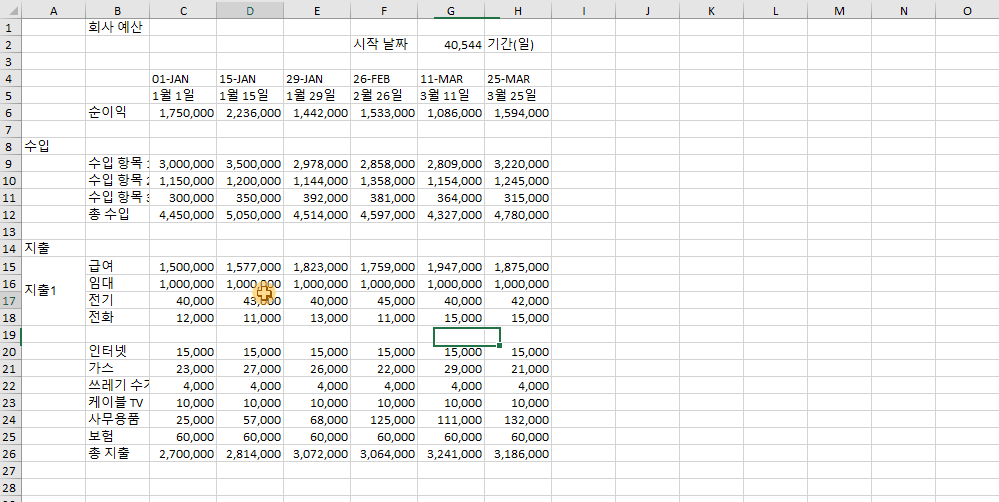Select the '전기' row label
Screen dimensions: 999x502
pos(118,300)
